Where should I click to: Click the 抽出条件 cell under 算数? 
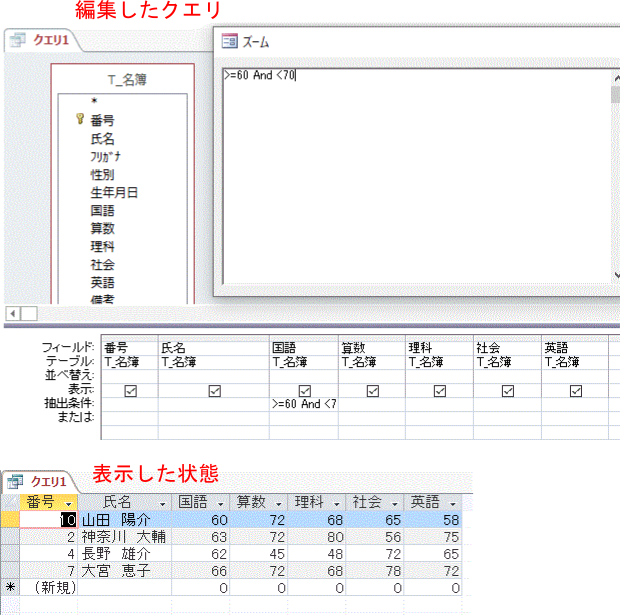pos(372,404)
